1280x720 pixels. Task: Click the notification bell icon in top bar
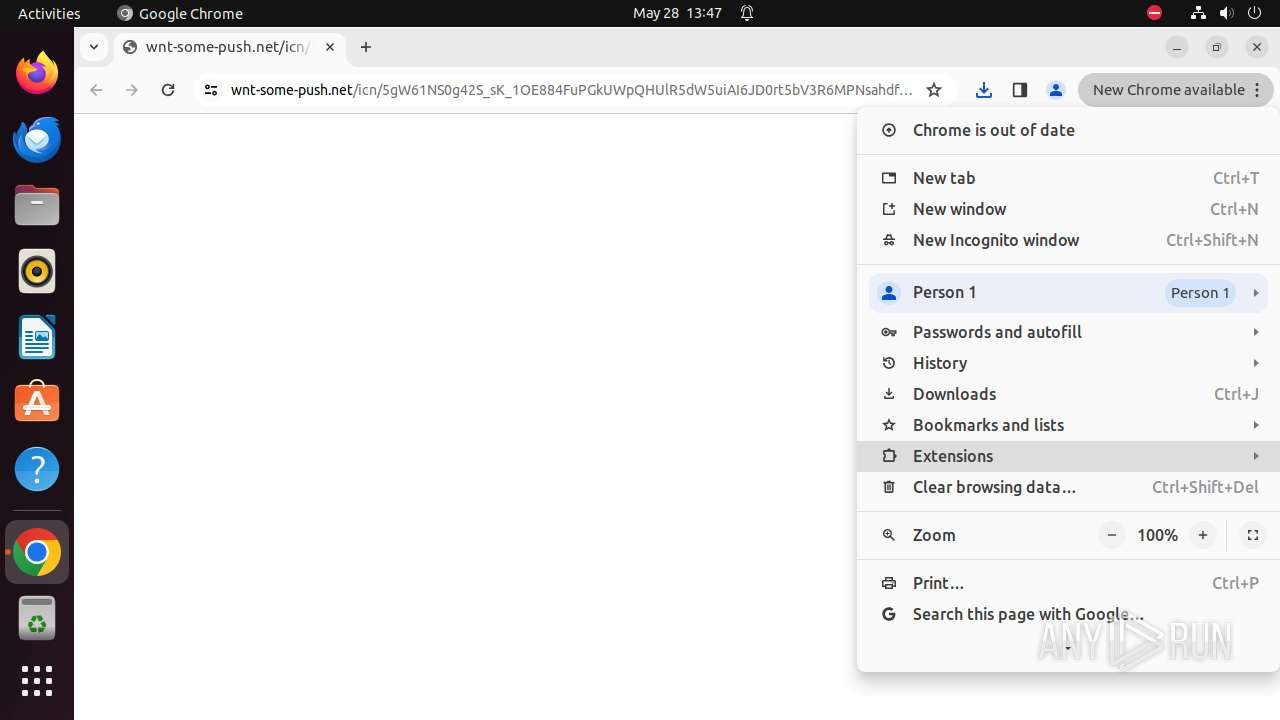tap(747, 13)
